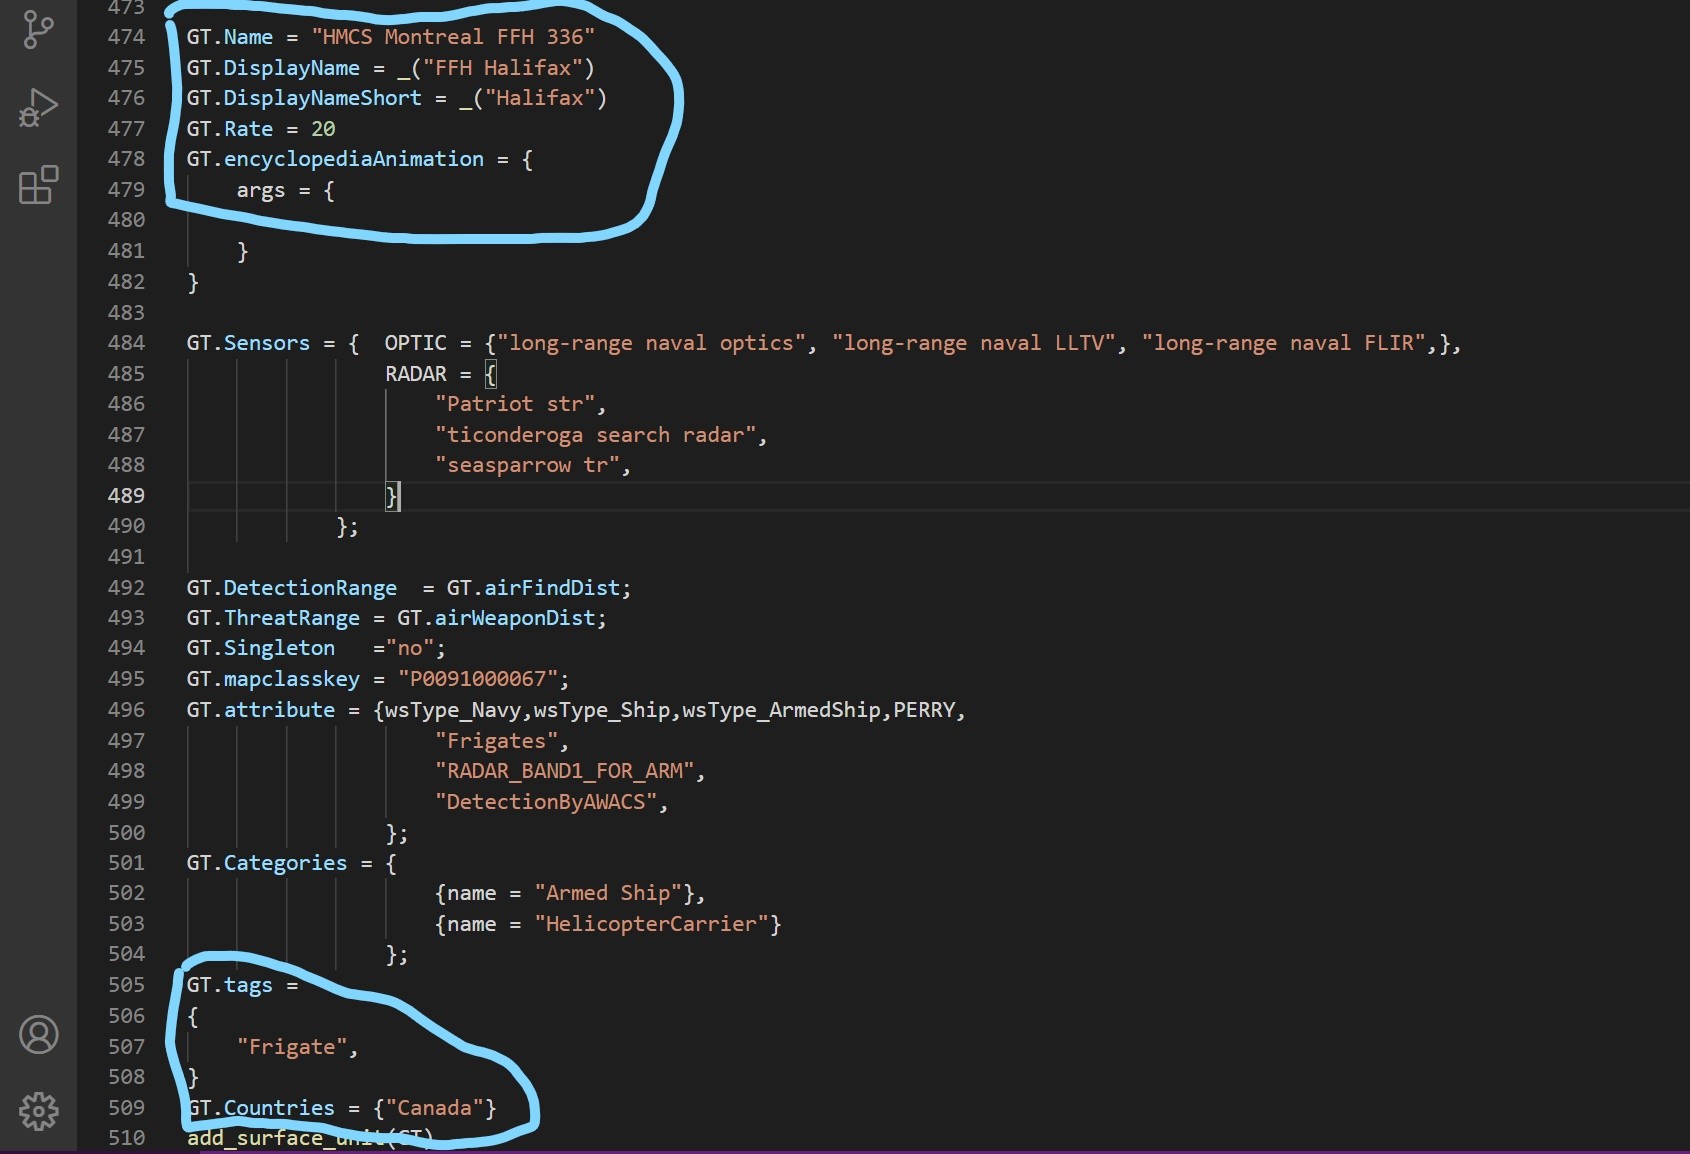Screen dimensions: 1690x1154
Task: Click GT.encyclopediaAnimation identifier
Action: click(x=335, y=159)
